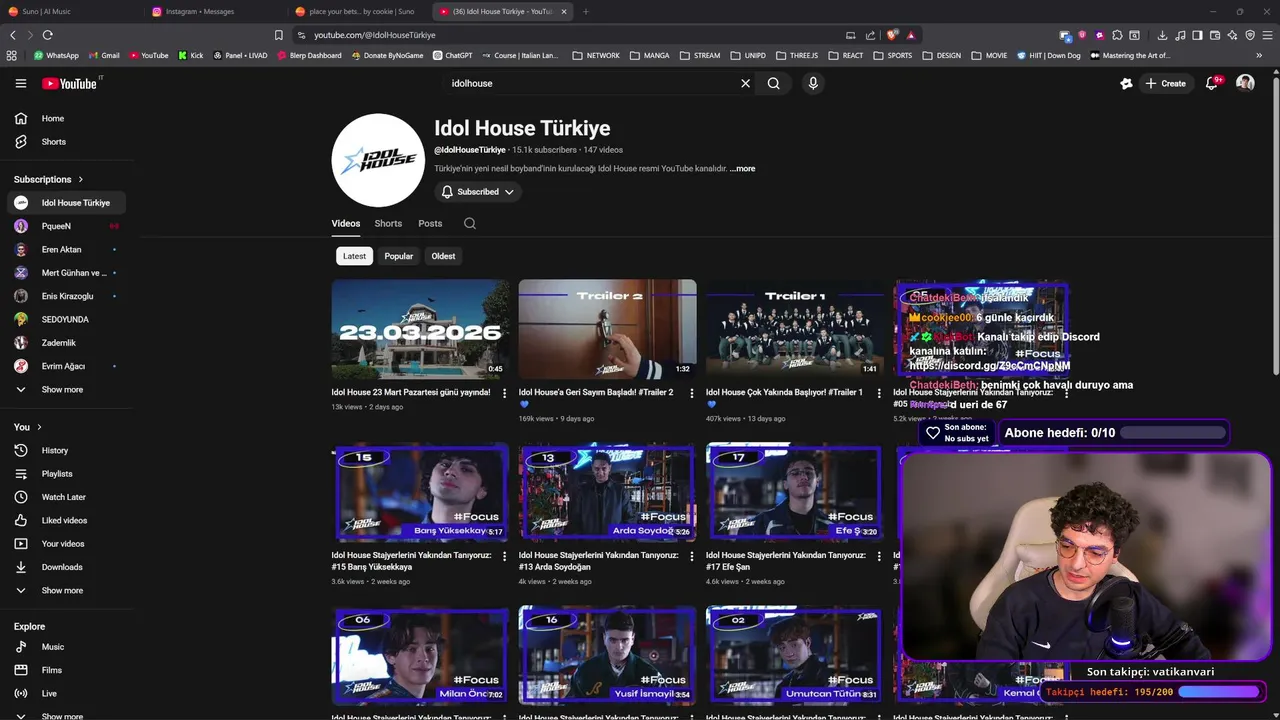Open History in the sidebar
Viewport: 1280px width, 720px height.
pyautogui.click(x=66, y=450)
